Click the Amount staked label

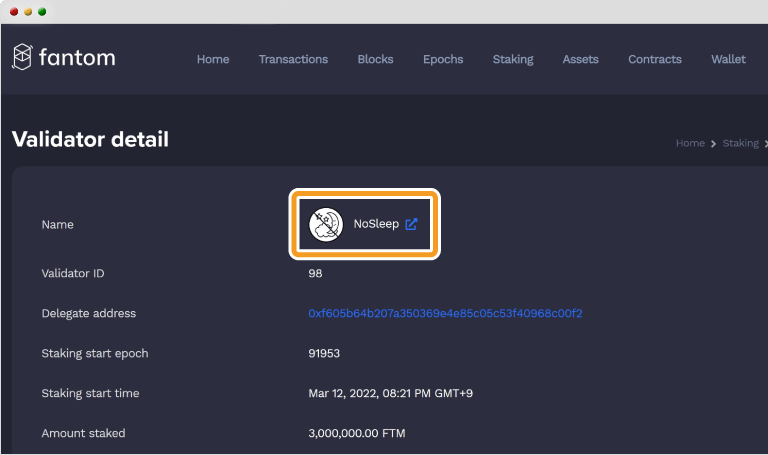(x=83, y=433)
